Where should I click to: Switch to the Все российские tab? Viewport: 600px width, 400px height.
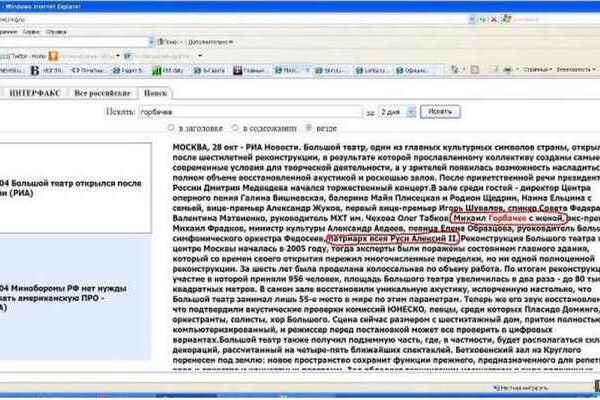coord(102,93)
